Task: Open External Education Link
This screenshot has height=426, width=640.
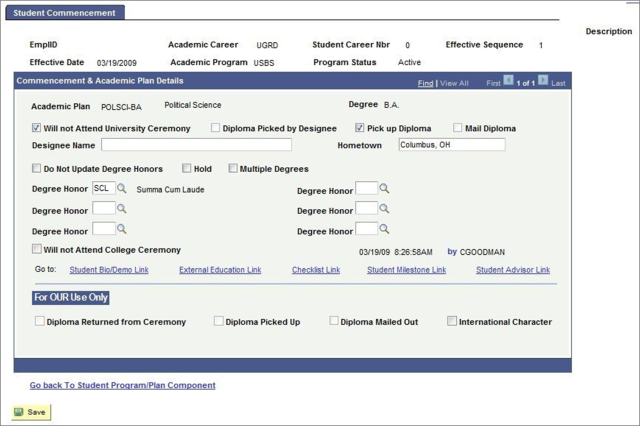Action: coord(220,270)
